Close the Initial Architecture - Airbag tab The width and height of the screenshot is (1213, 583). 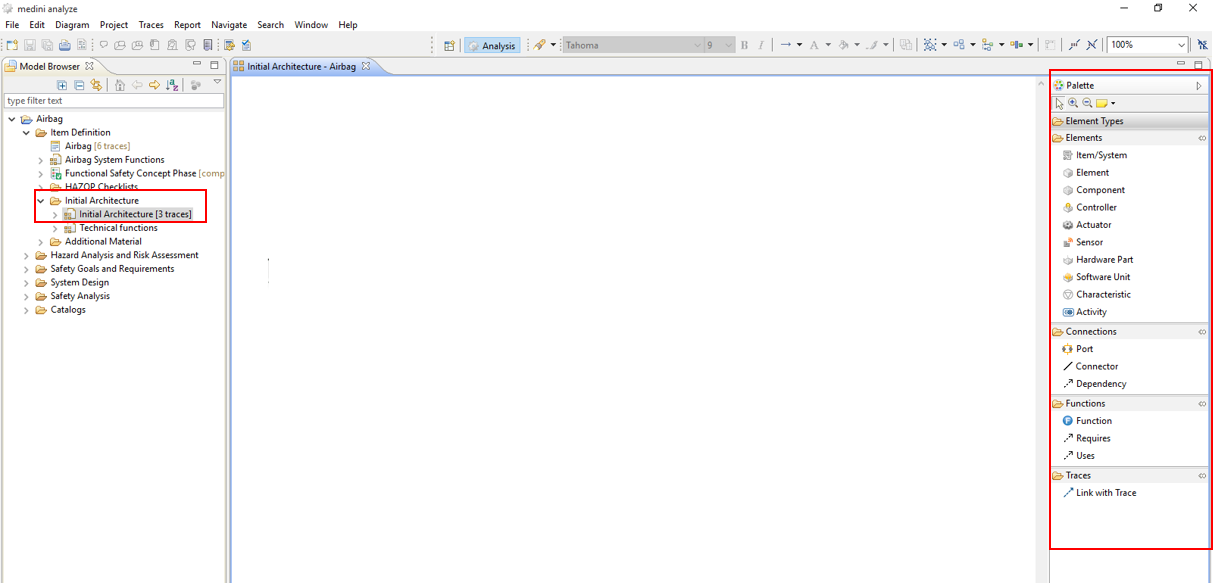click(x=366, y=66)
